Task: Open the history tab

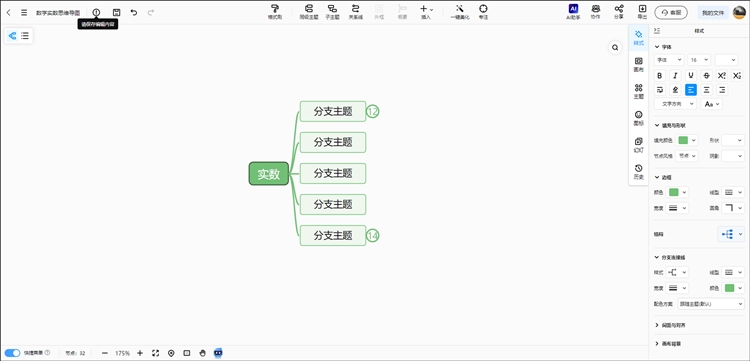Action: (x=639, y=172)
